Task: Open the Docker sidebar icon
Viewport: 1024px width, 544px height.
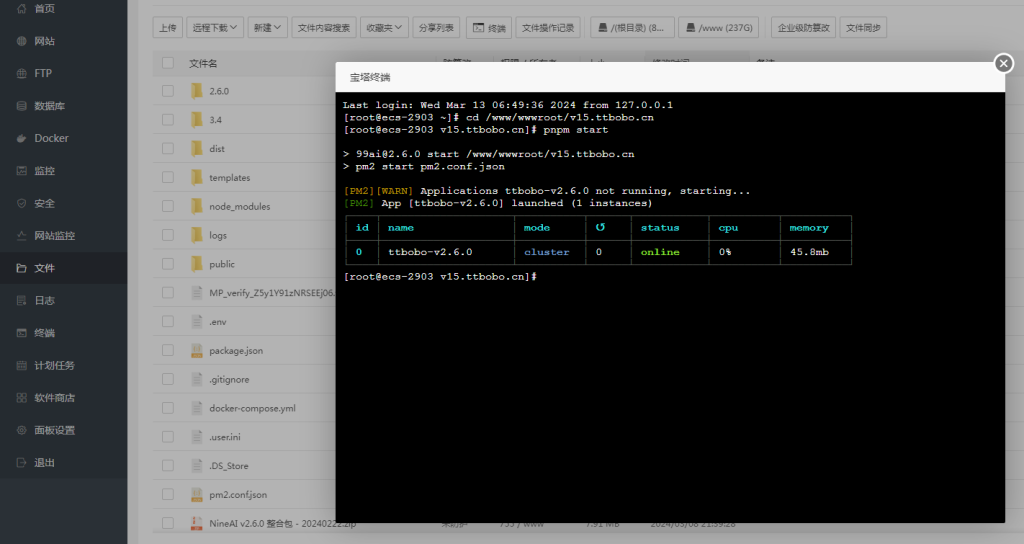Action: 22,138
